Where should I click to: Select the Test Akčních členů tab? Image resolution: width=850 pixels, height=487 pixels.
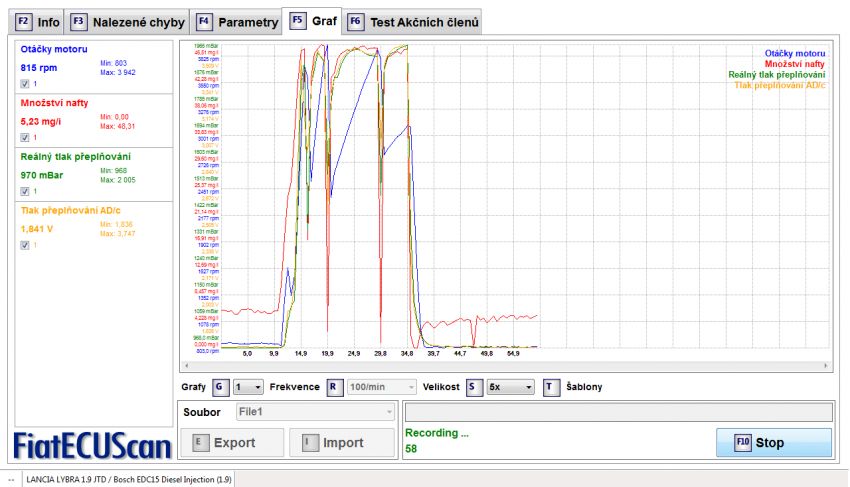tap(416, 21)
